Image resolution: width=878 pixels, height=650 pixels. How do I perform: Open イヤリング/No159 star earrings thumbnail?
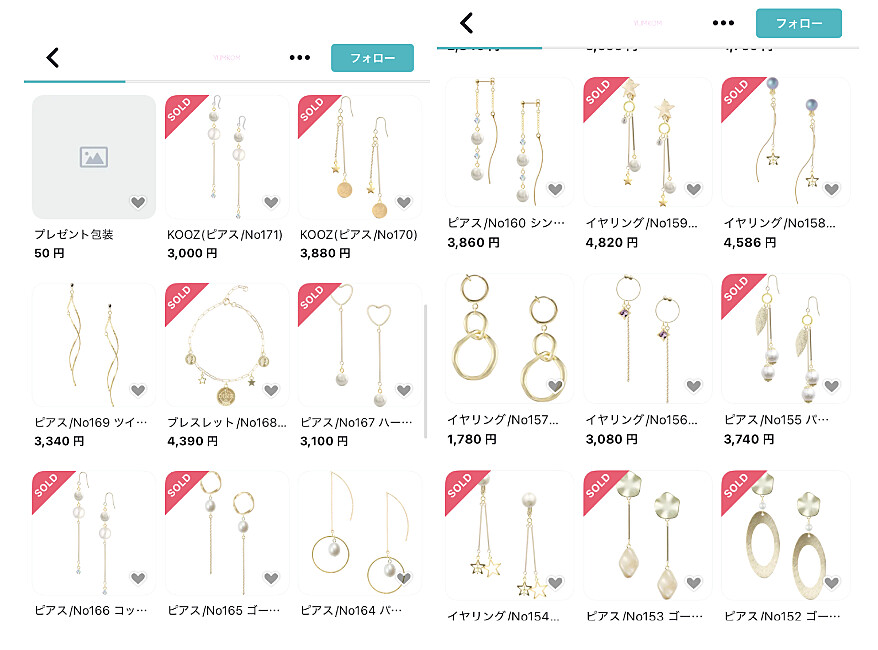pos(647,142)
